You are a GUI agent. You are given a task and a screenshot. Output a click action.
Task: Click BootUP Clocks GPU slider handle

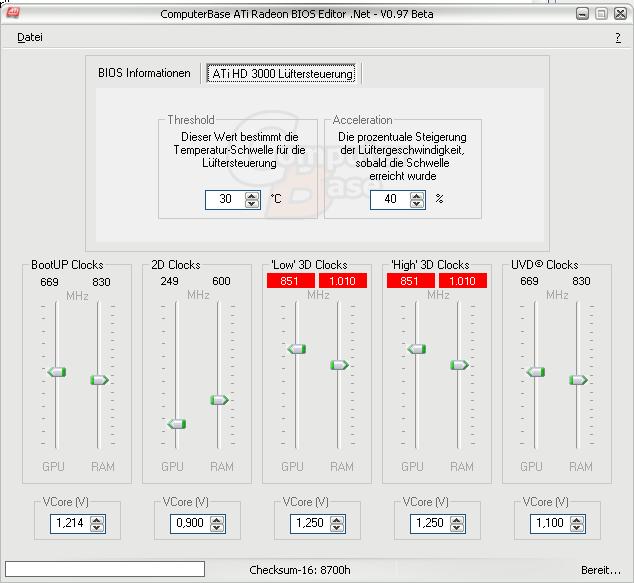(57, 372)
